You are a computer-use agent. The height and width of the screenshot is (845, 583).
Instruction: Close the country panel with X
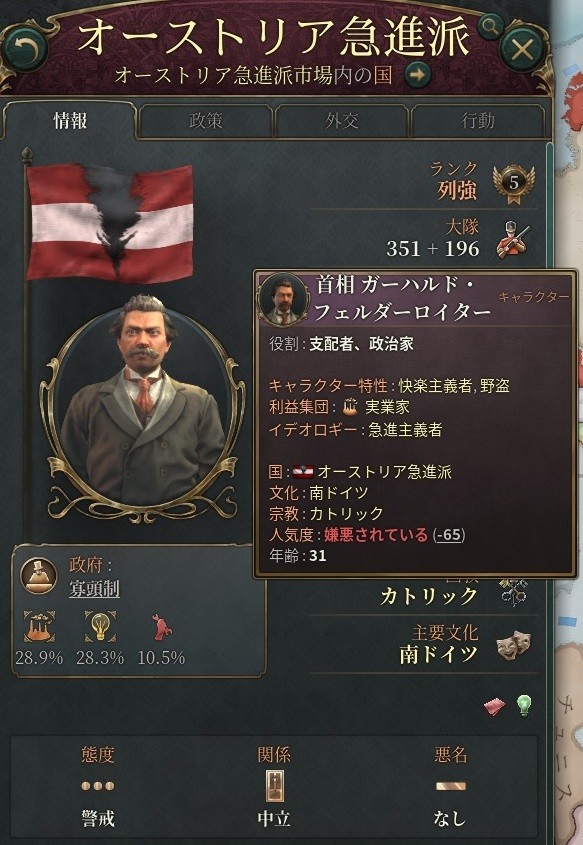point(522,50)
